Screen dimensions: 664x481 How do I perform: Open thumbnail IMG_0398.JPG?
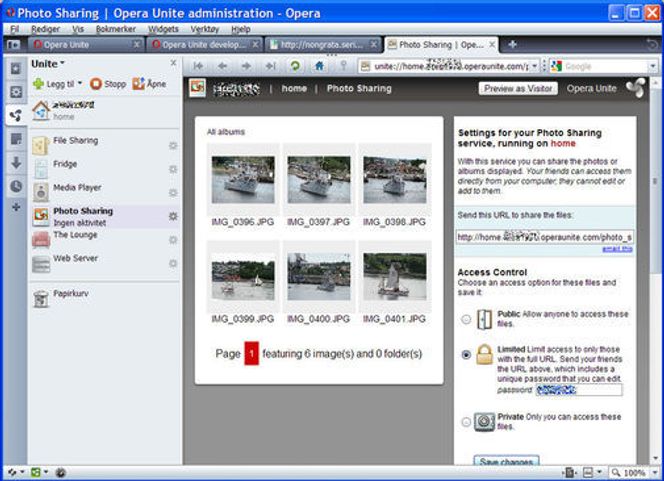pos(395,180)
